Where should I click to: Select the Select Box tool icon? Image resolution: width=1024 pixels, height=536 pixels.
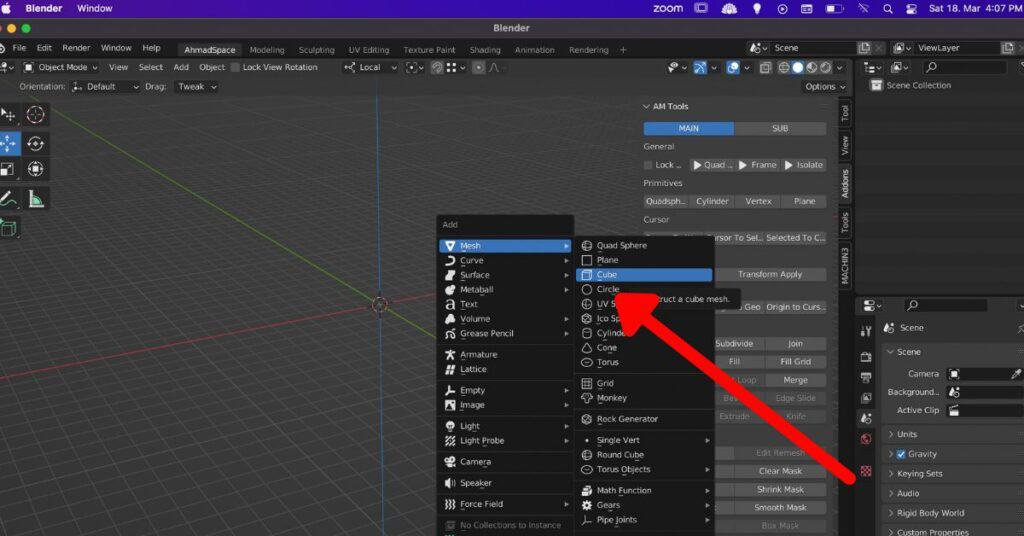(x=8, y=114)
